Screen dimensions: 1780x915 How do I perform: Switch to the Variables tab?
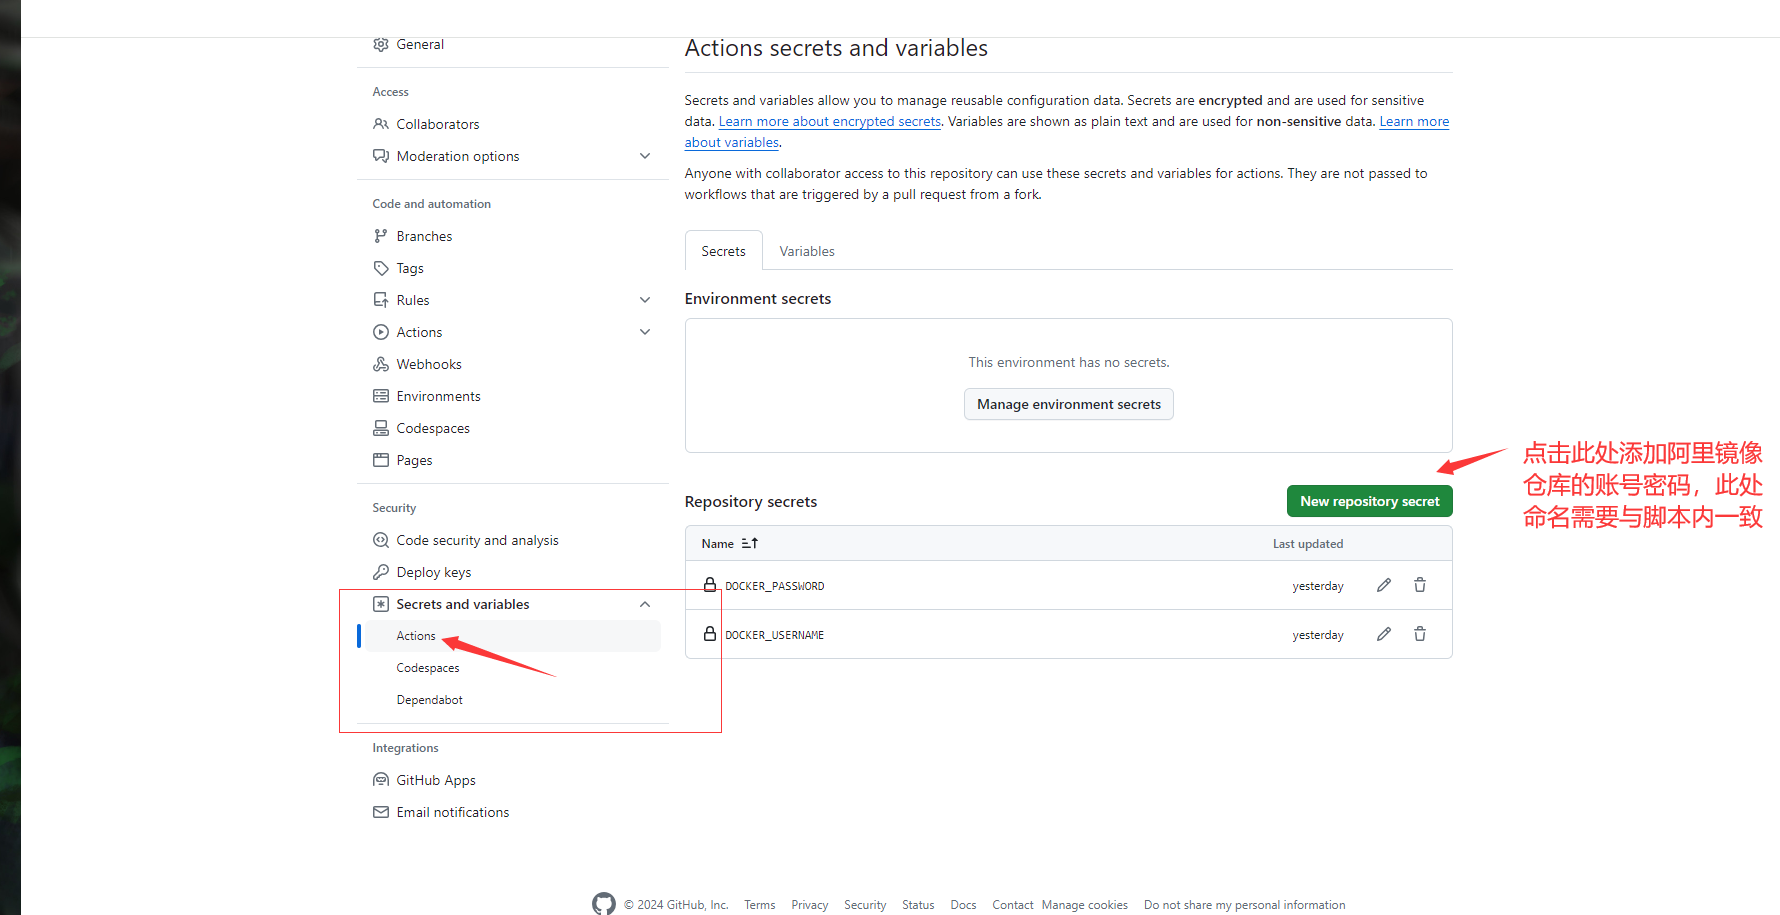click(807, 251)
